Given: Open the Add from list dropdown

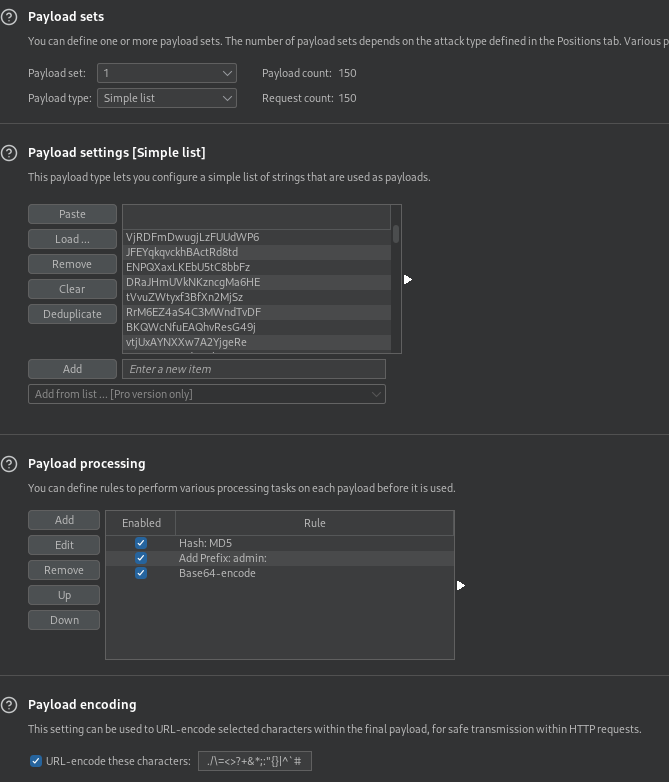Looking at the screenshot, I should click(207, 394).
